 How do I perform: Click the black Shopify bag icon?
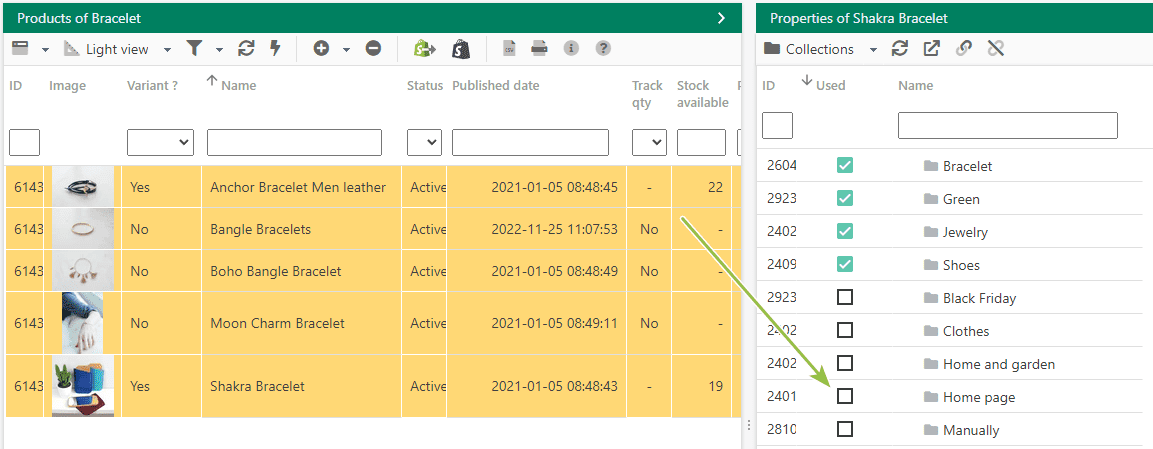(x=461, y=49)
